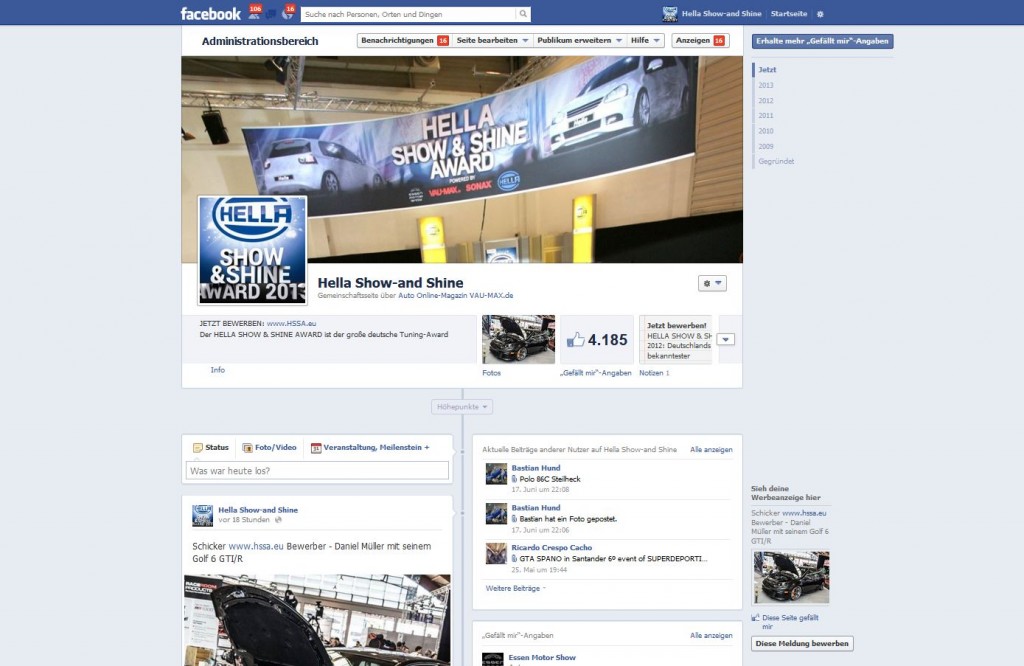1024x666 pixels.
Task: Expand the Publikum erweitern dropdown
Action: [x=579, y=41]
